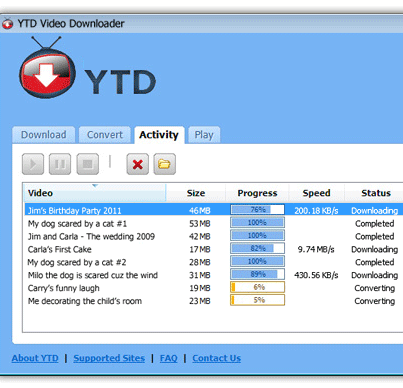Click the 53 MB size cell

pyautogui.click(x=200, y=224)
